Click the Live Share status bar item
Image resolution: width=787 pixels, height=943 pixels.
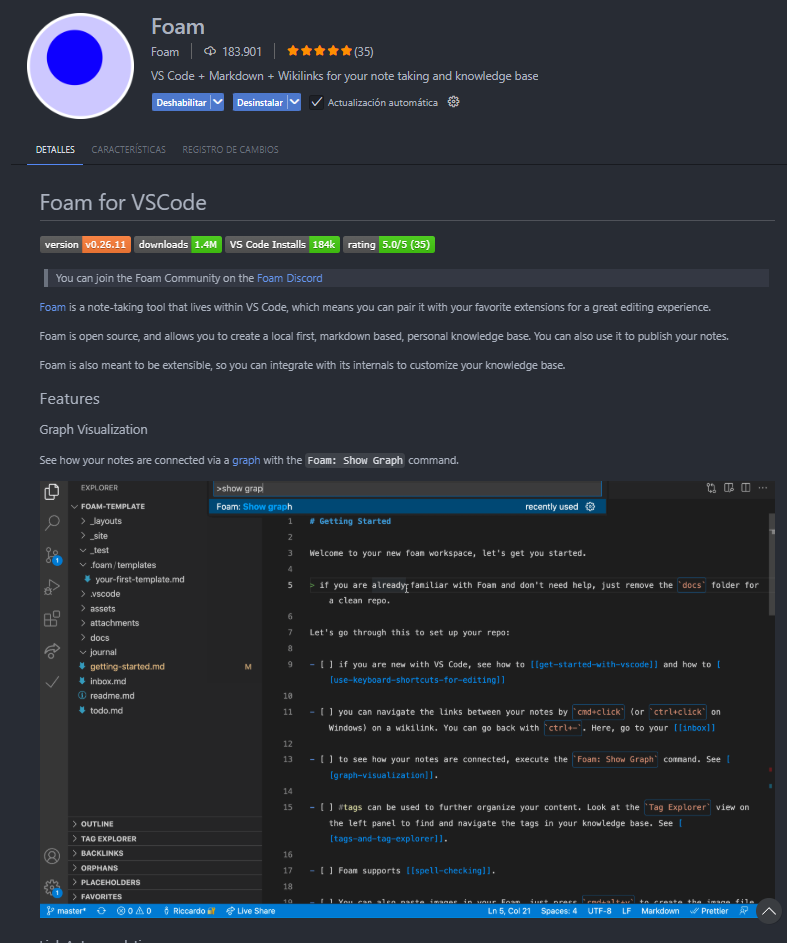(x=251, y=911)
